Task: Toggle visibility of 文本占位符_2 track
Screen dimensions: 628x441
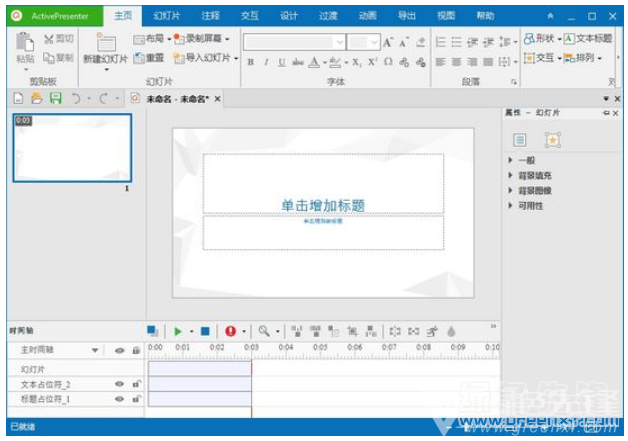Action: click(x=119, y=384)
